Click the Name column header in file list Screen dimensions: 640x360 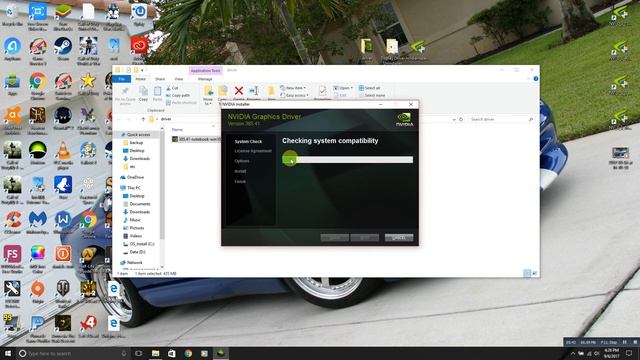[x=177, y=129]
